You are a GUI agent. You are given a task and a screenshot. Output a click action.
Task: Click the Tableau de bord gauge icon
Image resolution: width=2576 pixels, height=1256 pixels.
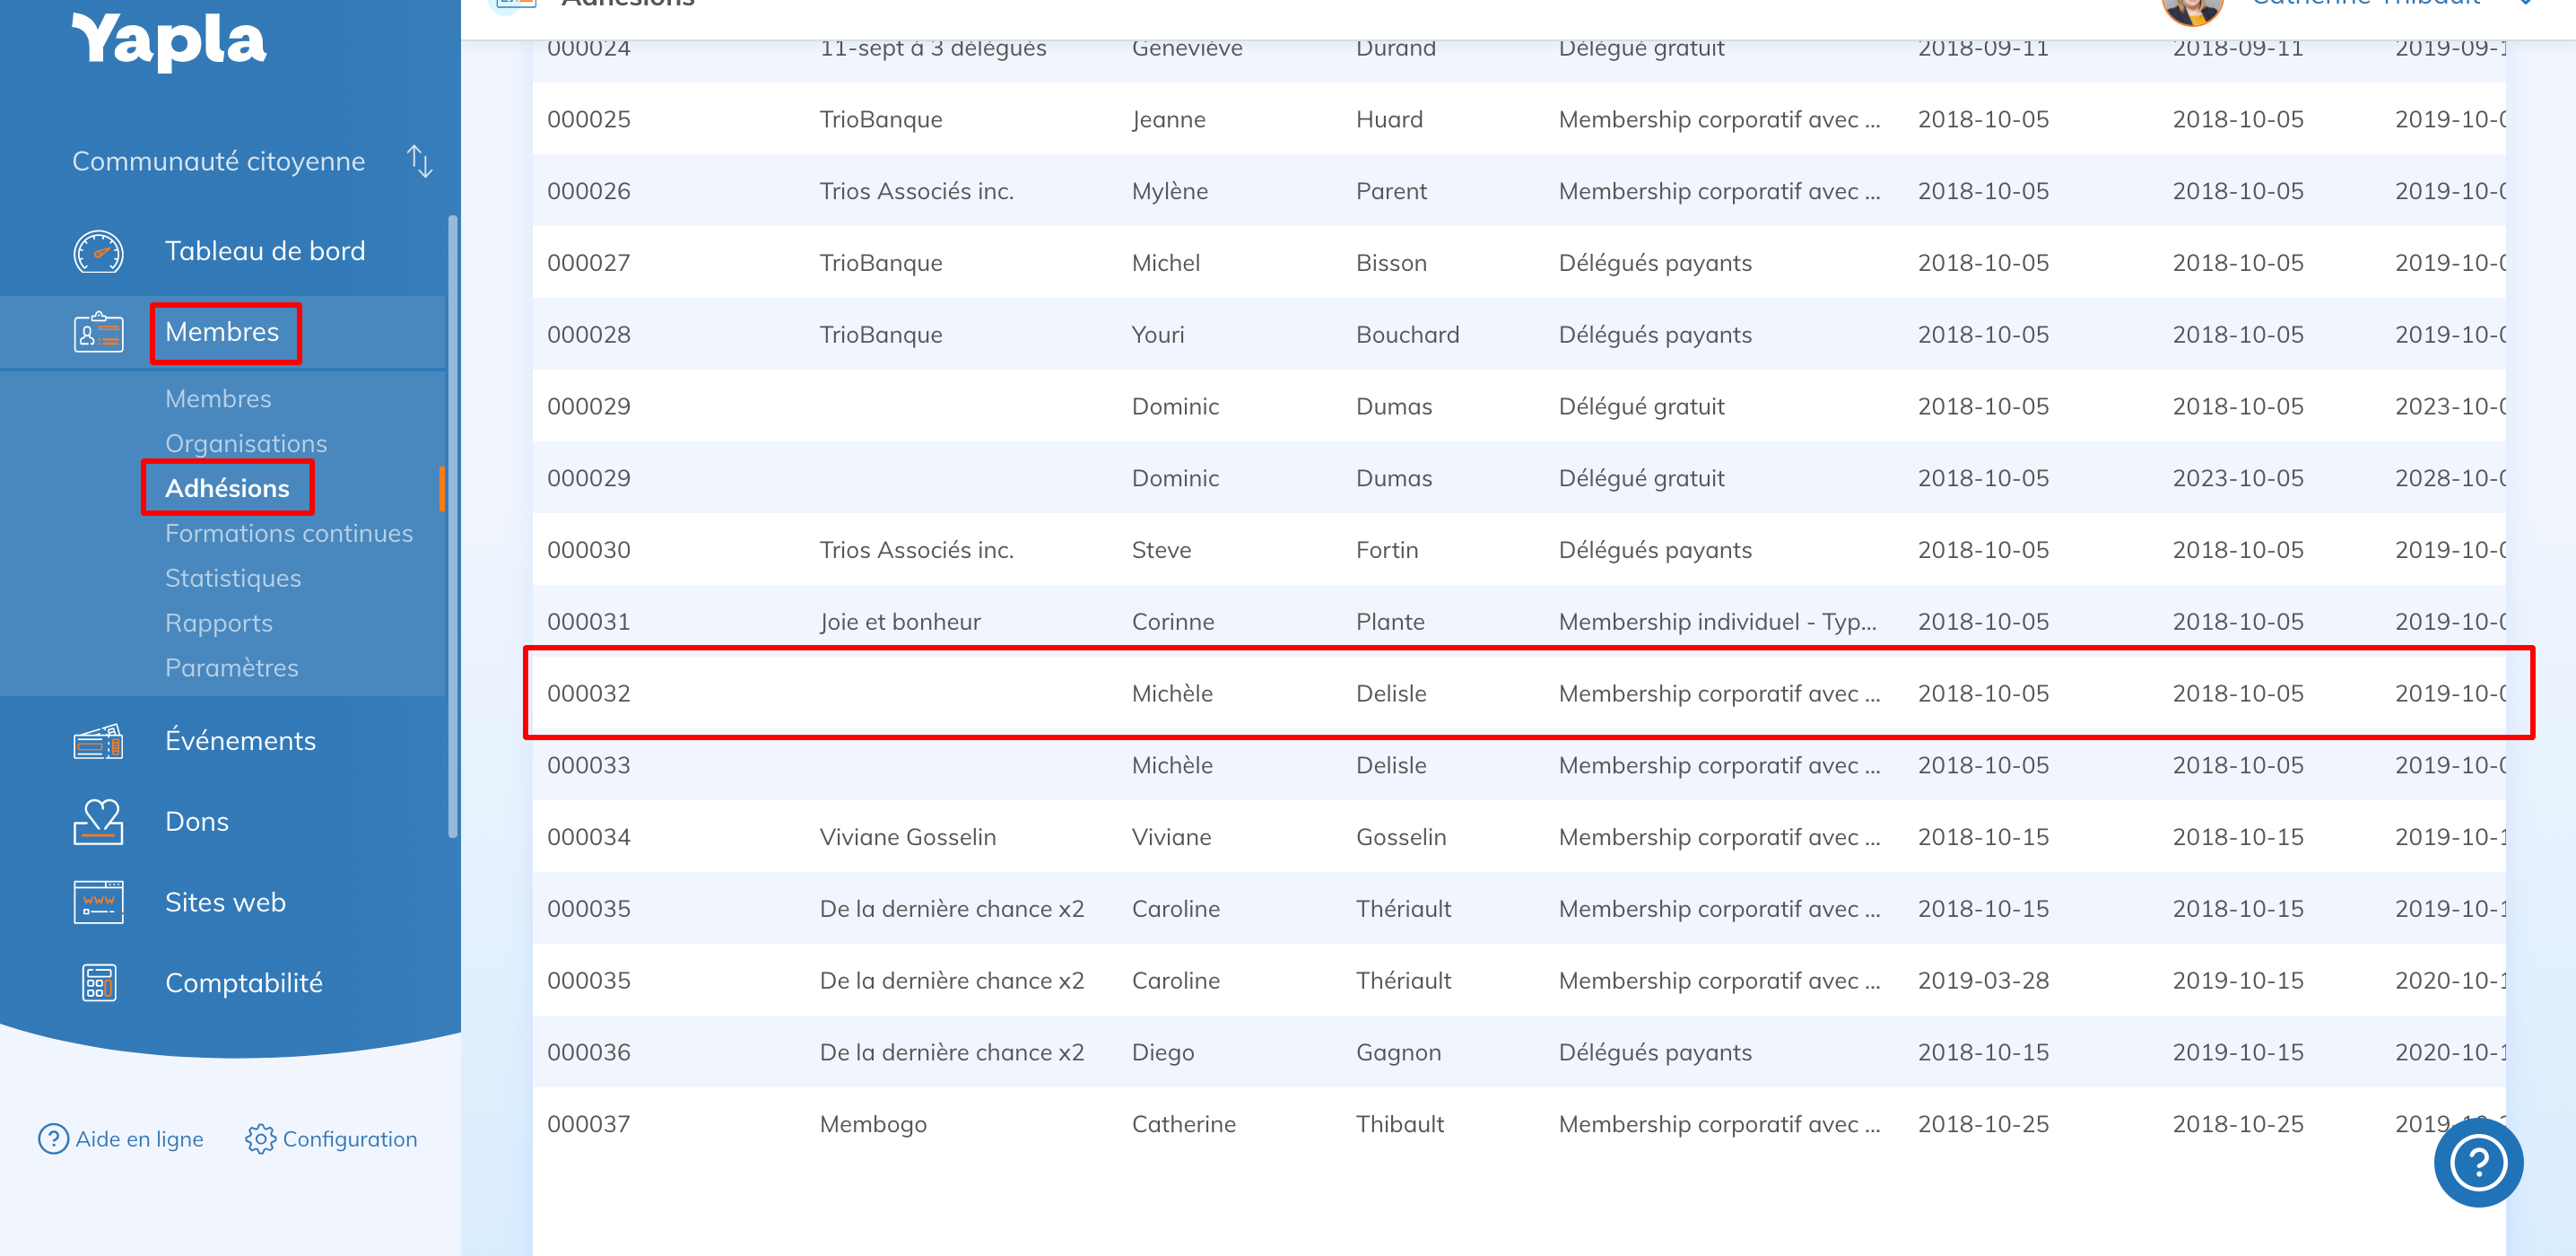(98, 251)
